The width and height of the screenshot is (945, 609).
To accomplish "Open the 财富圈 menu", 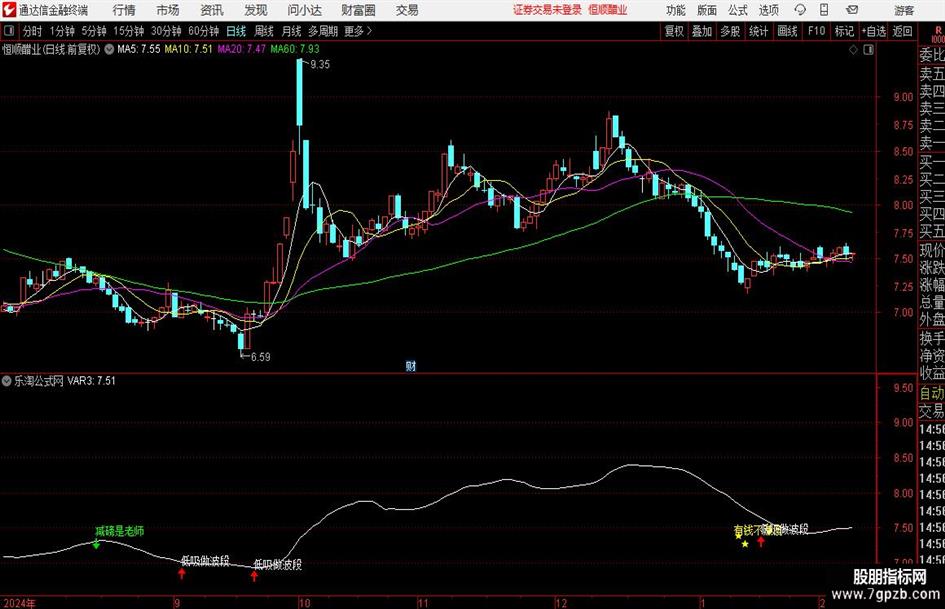I will tap(358, 10).
